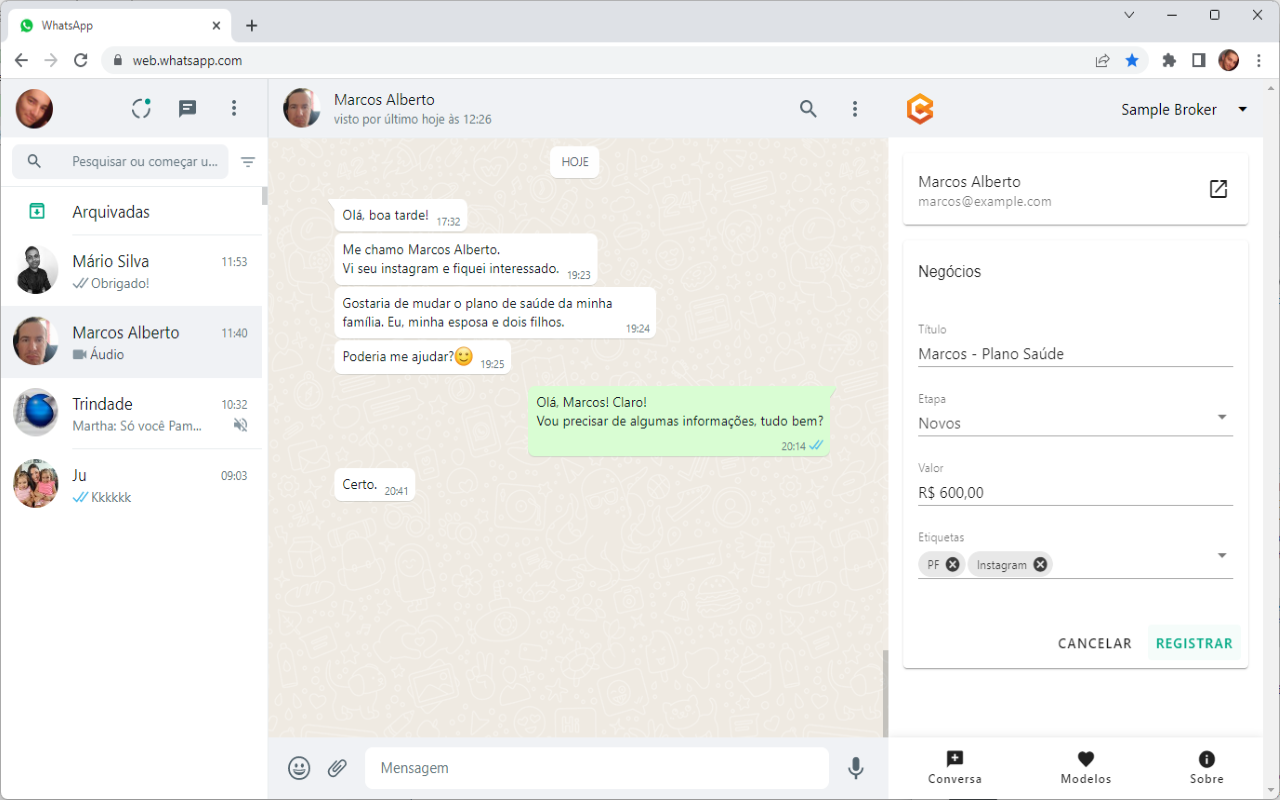Open WhatsApp sidebar three-dot menu
The height and width of the screenshot is (800, 1280).
click(234, 109)
